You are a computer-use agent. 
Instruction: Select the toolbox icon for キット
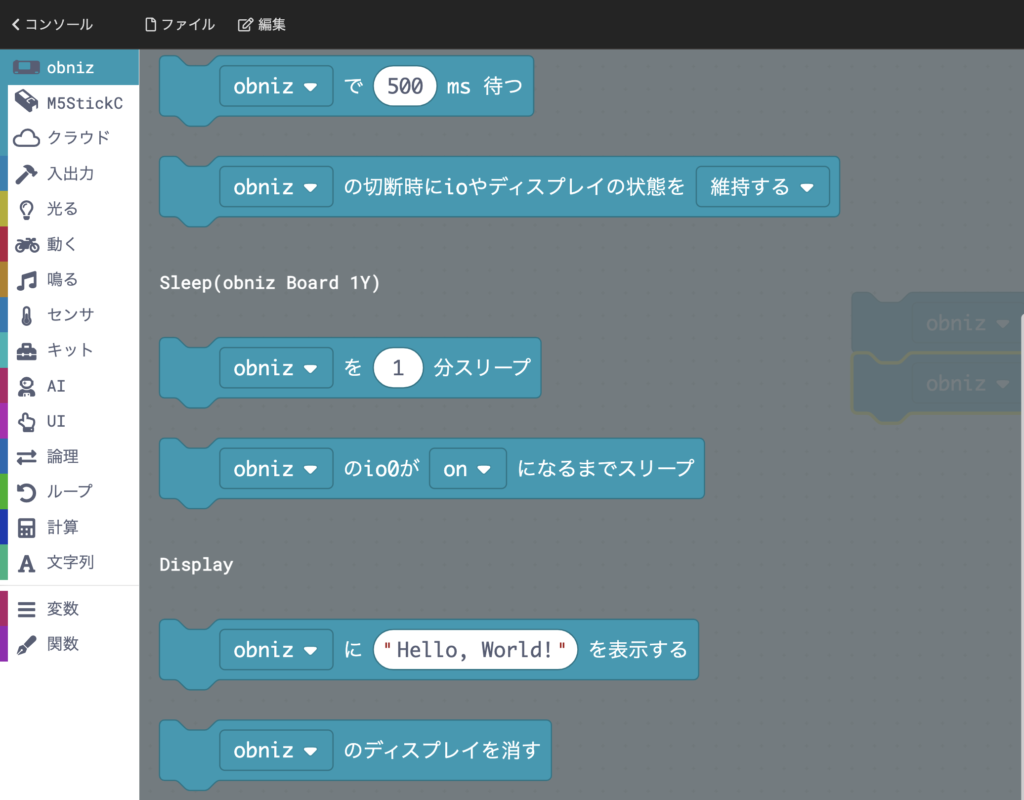26,351
